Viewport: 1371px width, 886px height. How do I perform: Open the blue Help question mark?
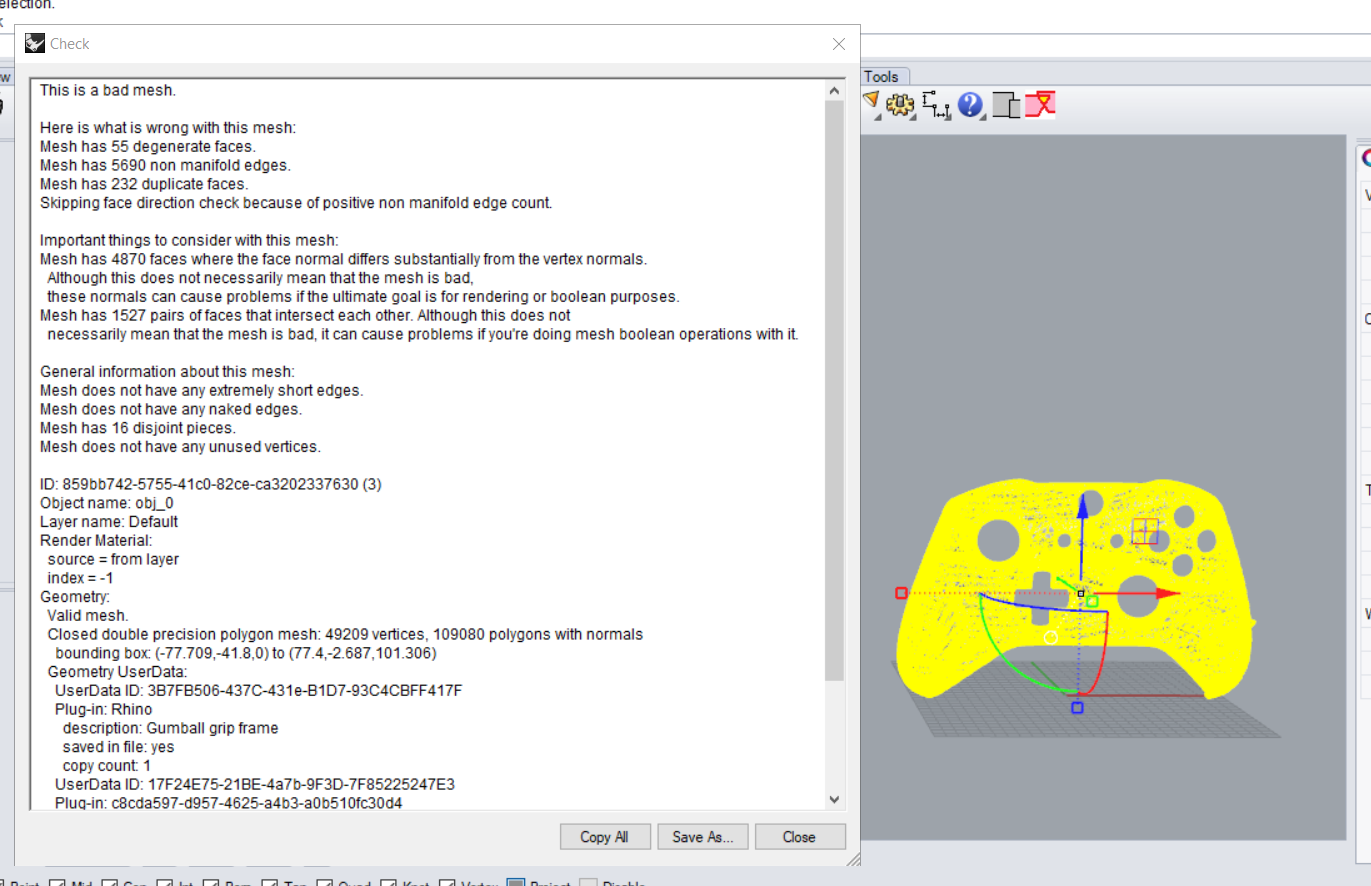click(970, 104)
